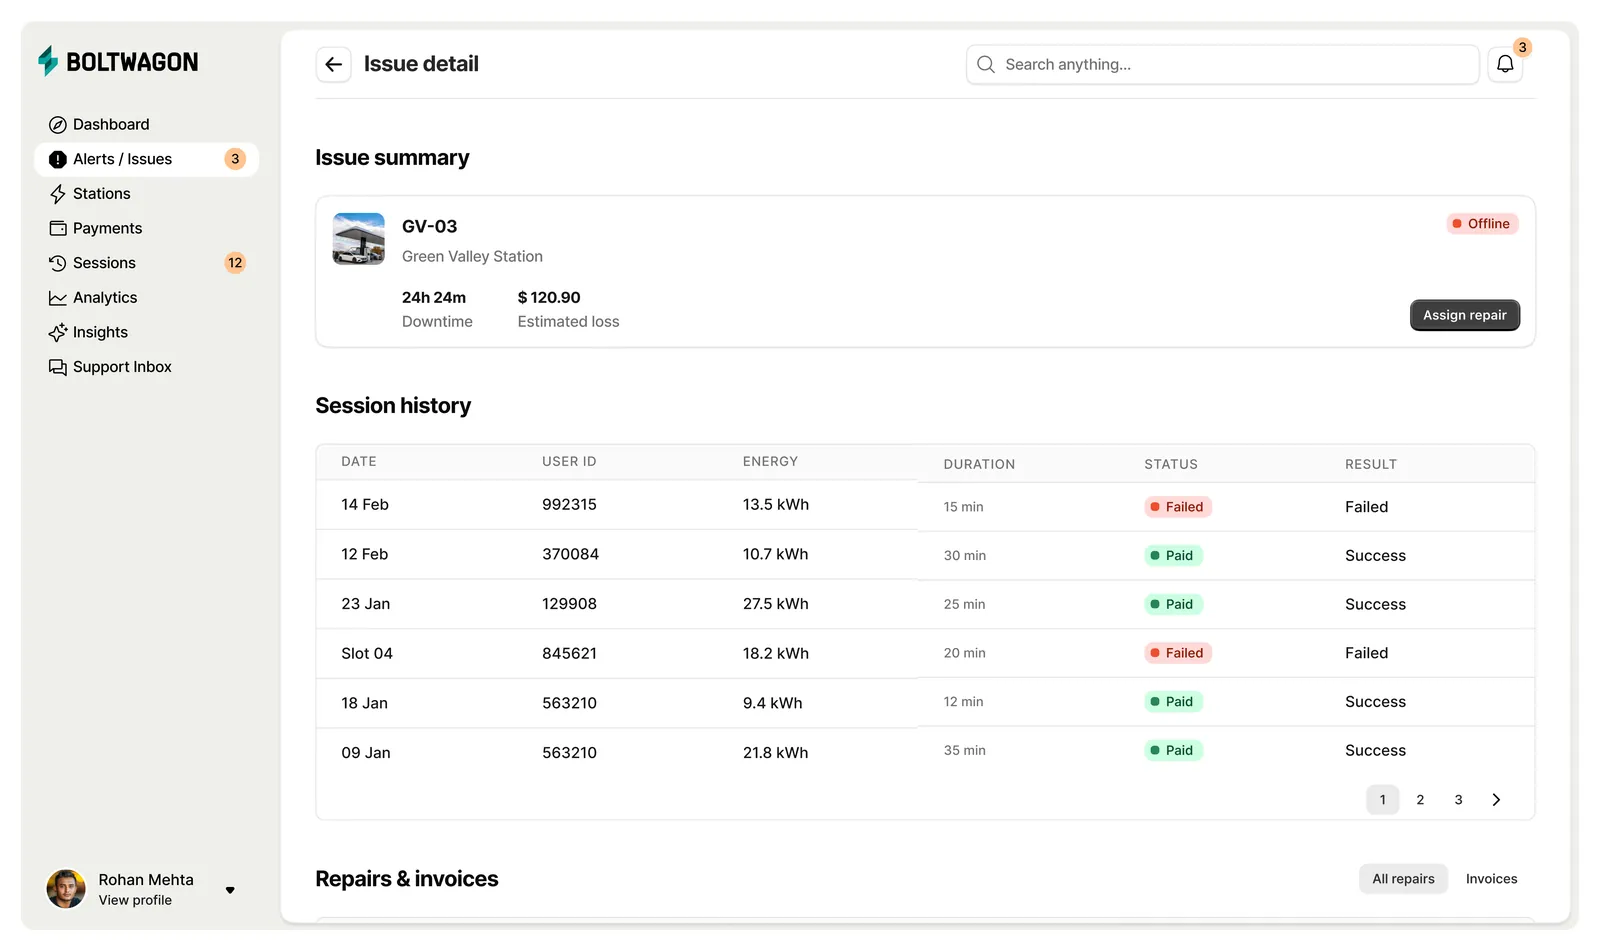This screenshot has height=951, width=1600.
Task: Open the Sessions page
Action: pyautogui.click(x=146, y=264)
